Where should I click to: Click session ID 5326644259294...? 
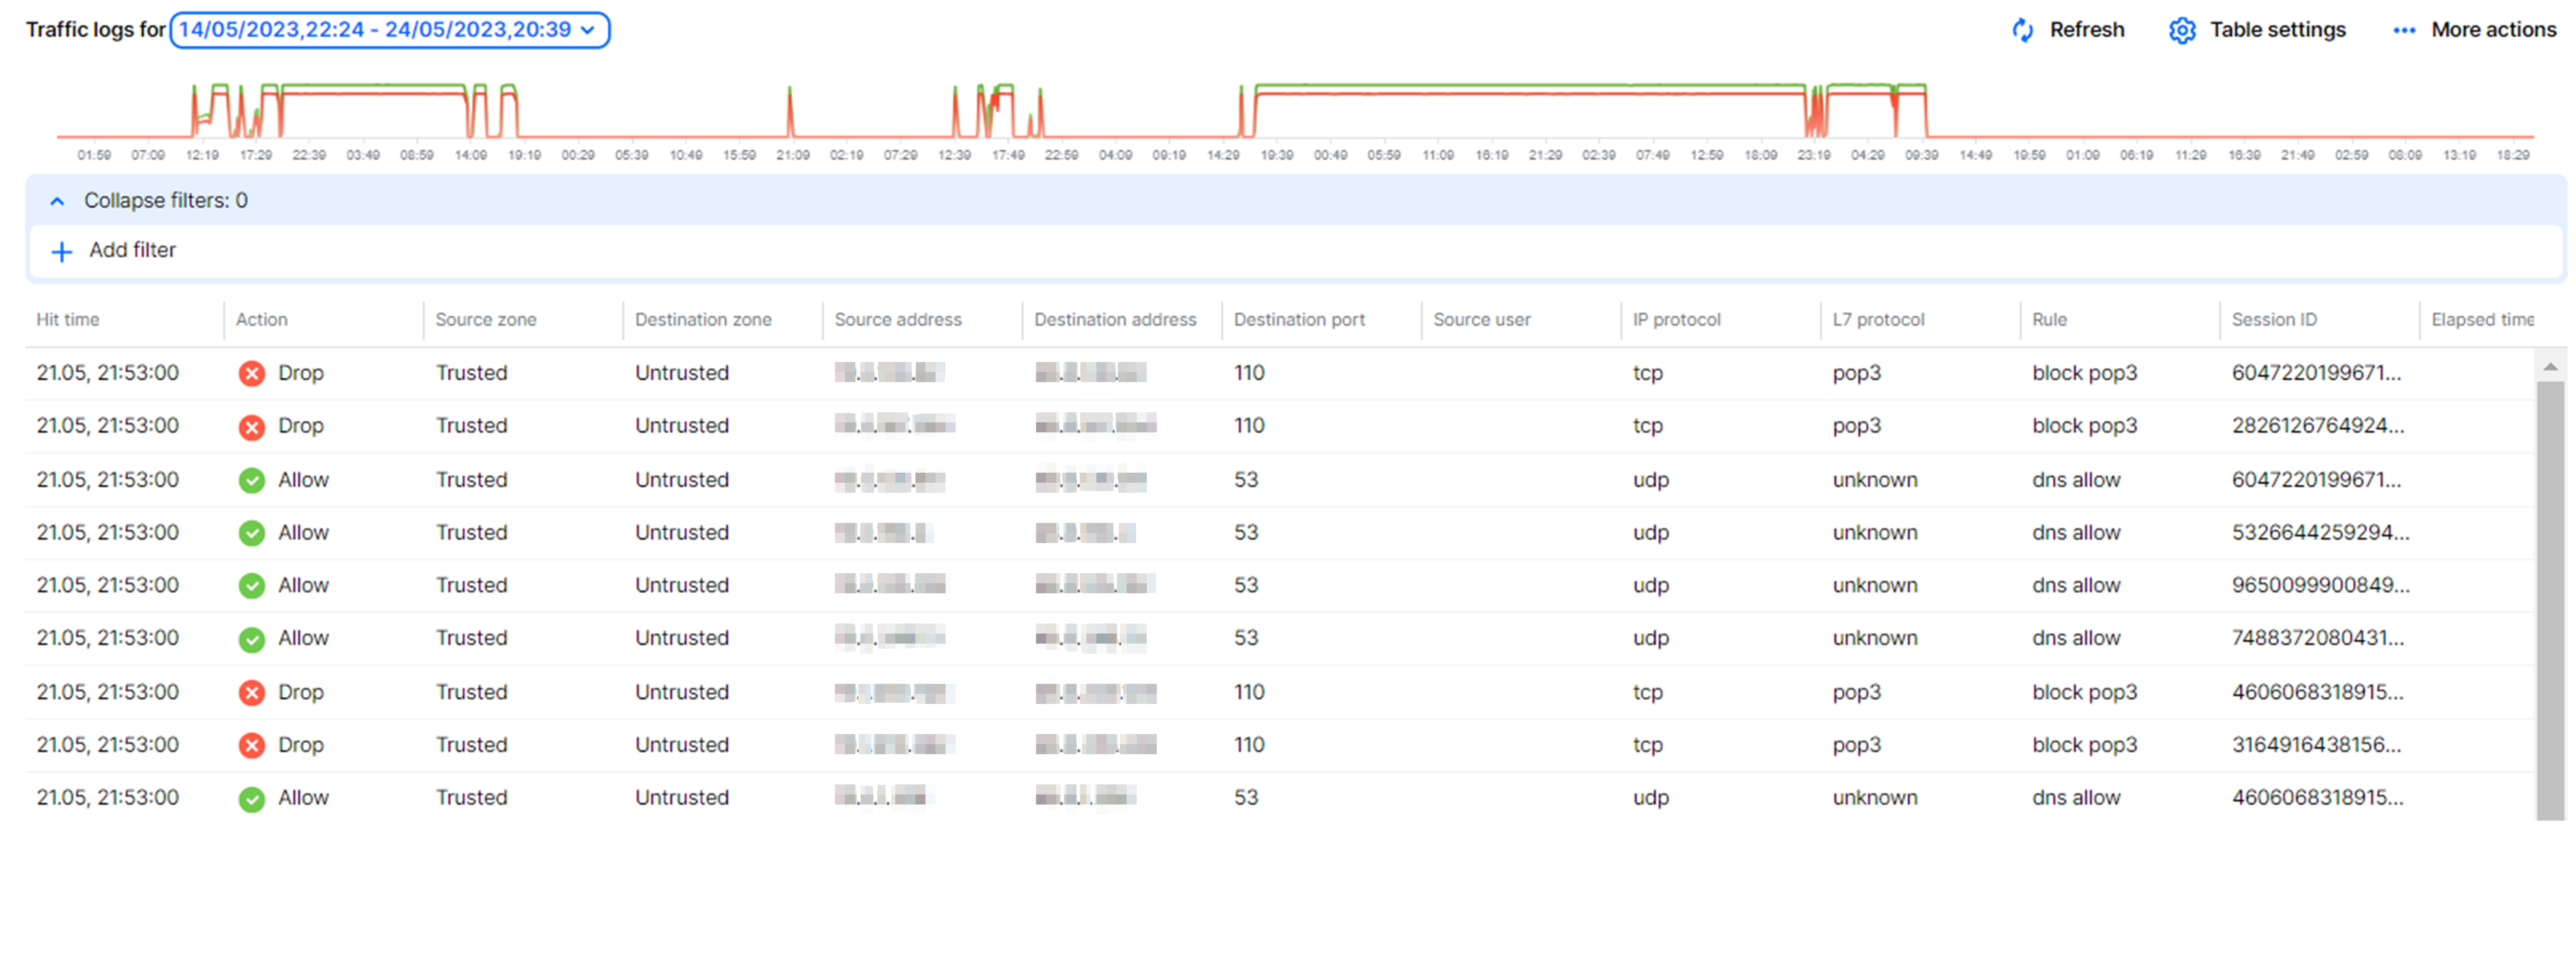tap(2321, 533)
